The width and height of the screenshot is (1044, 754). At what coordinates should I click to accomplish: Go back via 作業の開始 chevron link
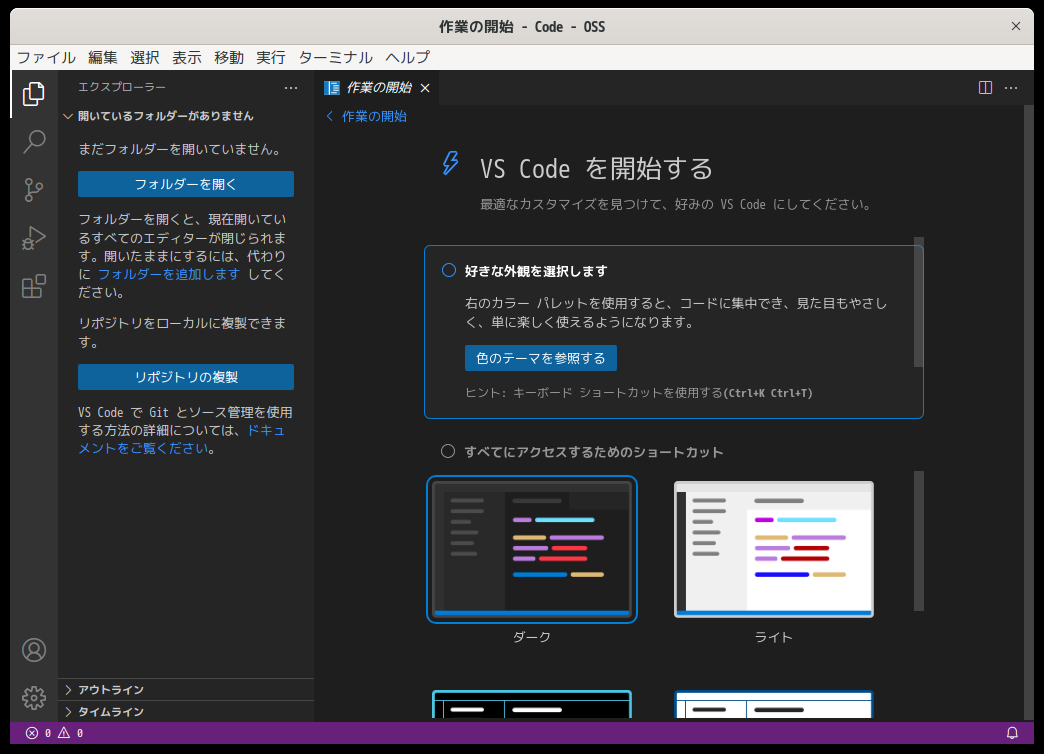(366, 117)
